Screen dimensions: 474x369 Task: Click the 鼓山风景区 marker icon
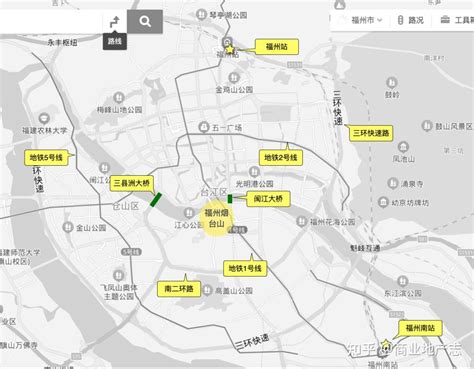coord(426,126)
